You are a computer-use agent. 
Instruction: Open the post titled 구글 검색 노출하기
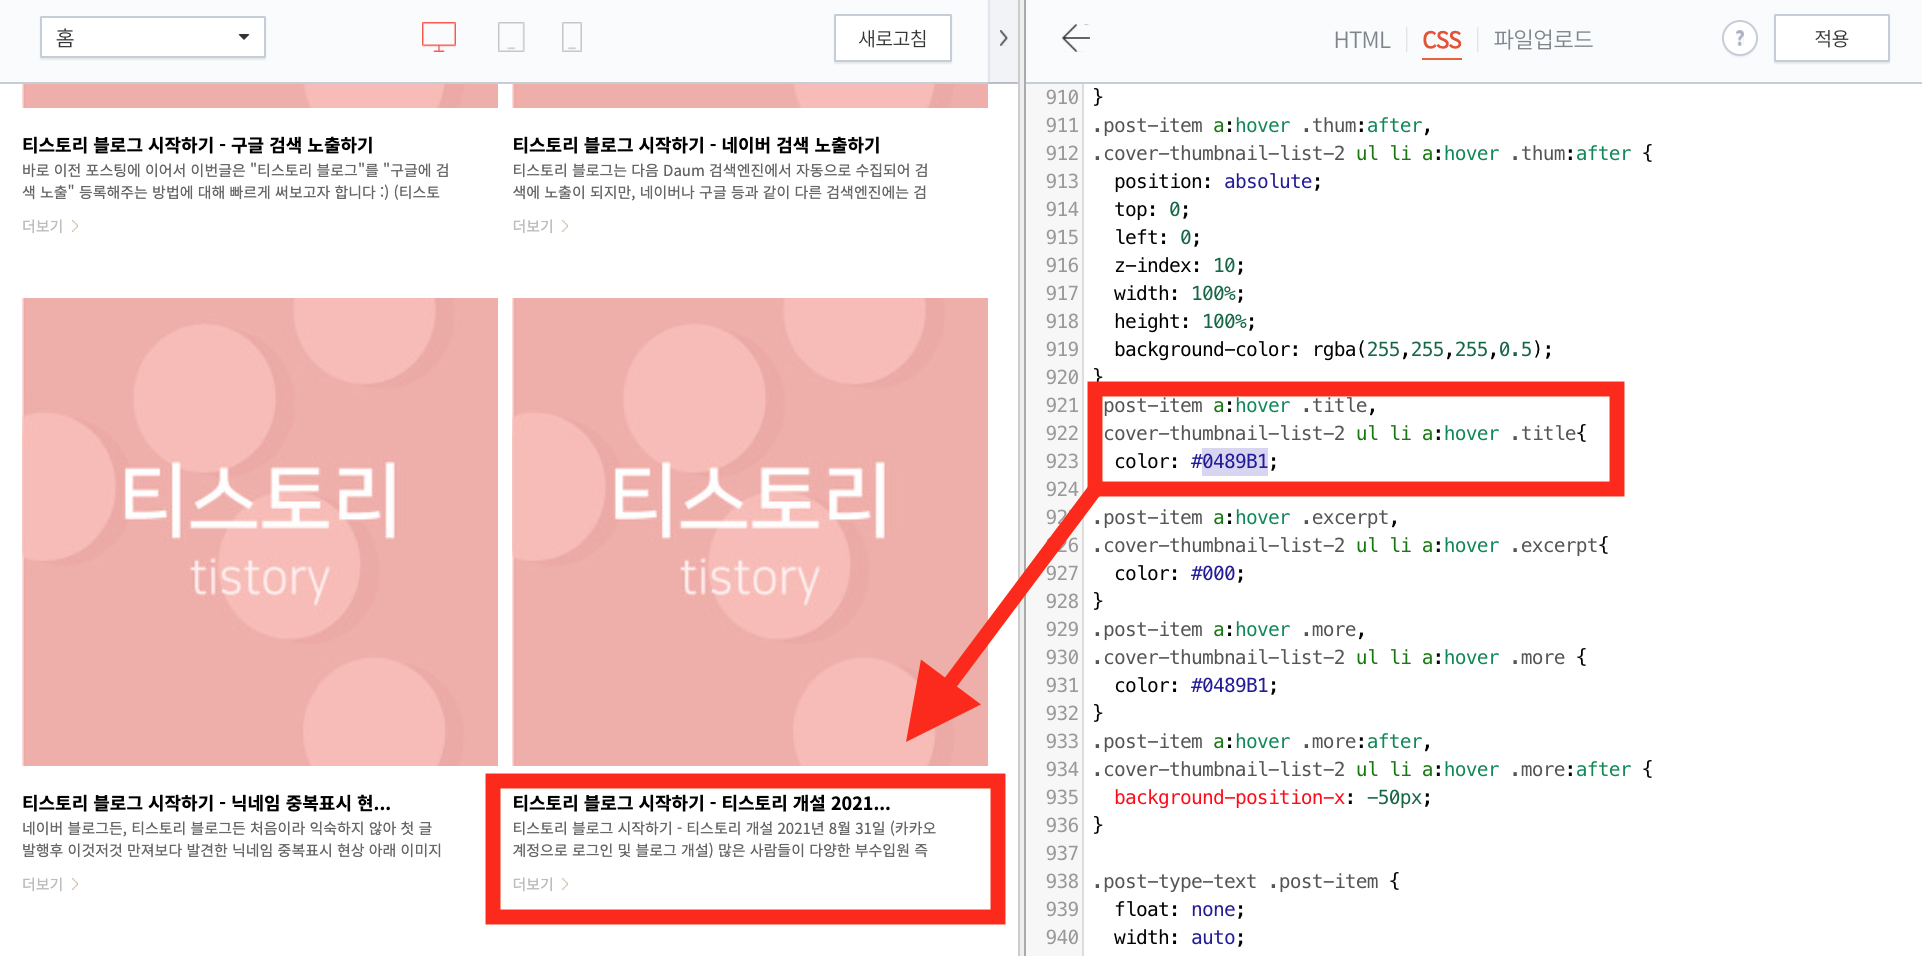(x=198, y=145)
